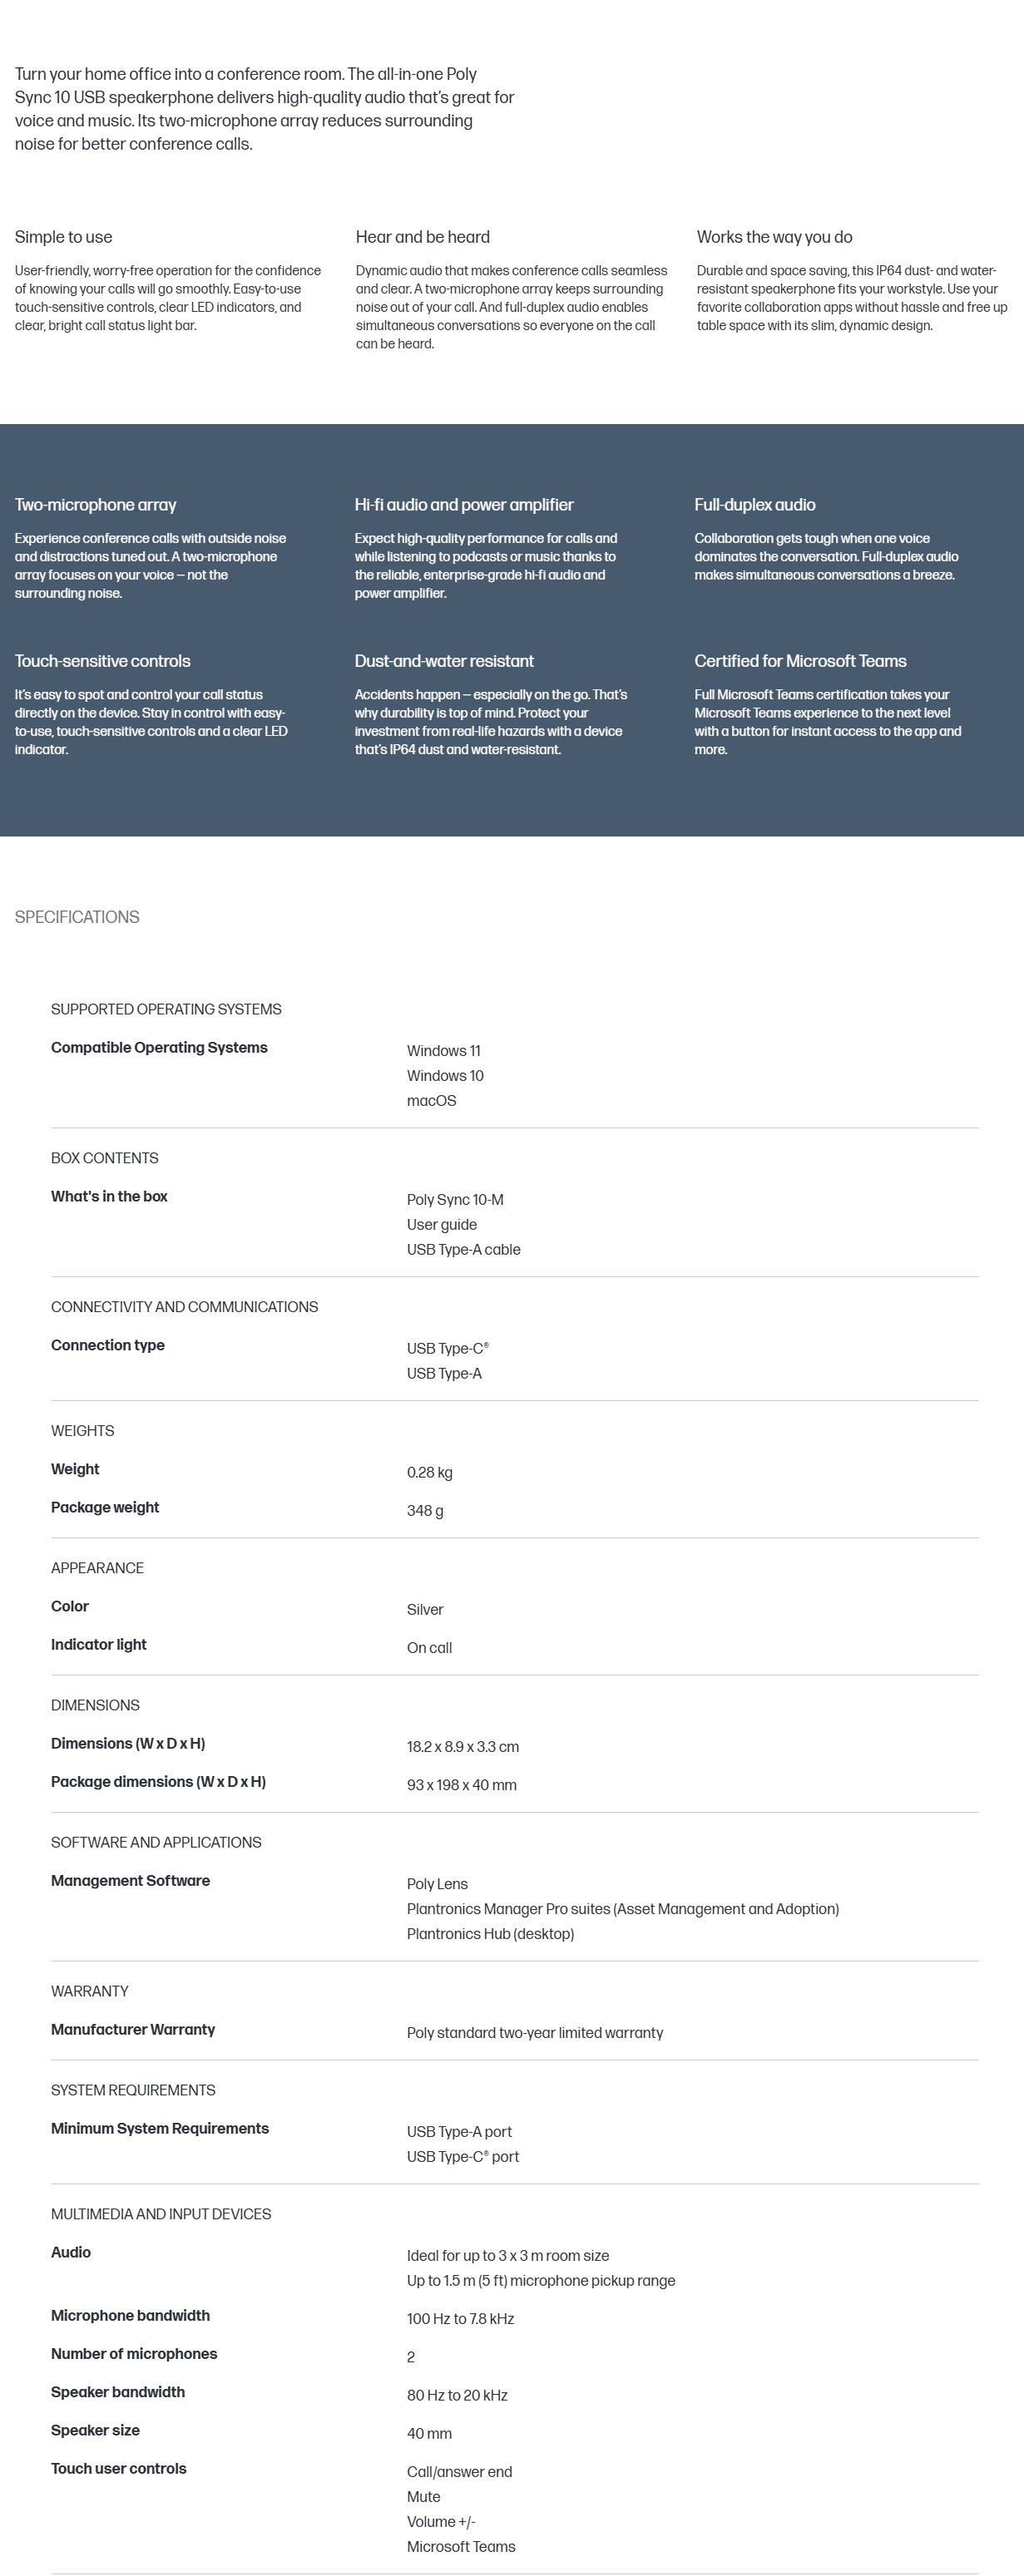This screenshot has width=1024, height=2576.
Task: Select the 'Touch-sensitive controls' feature title
Action: (x=102, y=661)
